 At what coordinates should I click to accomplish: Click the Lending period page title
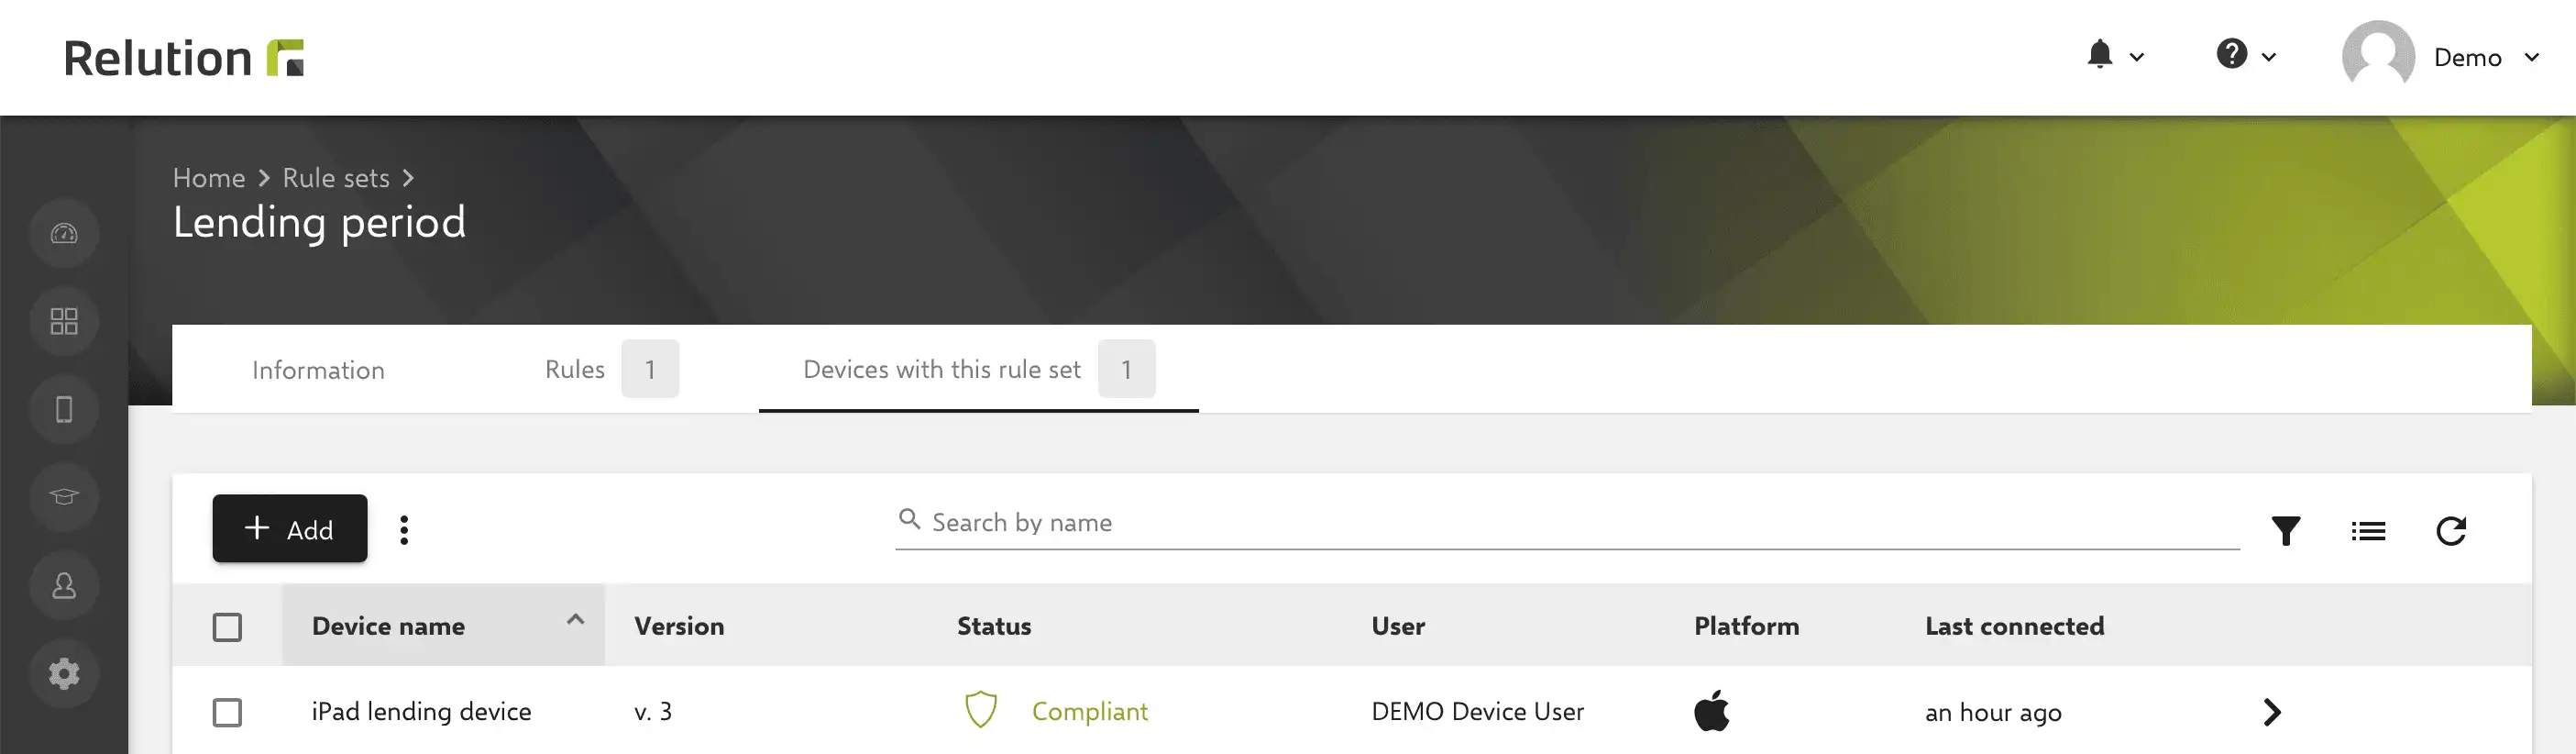319,222
